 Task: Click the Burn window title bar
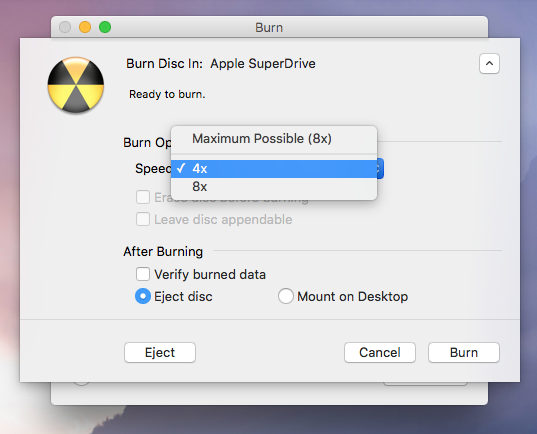tap(269, 27)
